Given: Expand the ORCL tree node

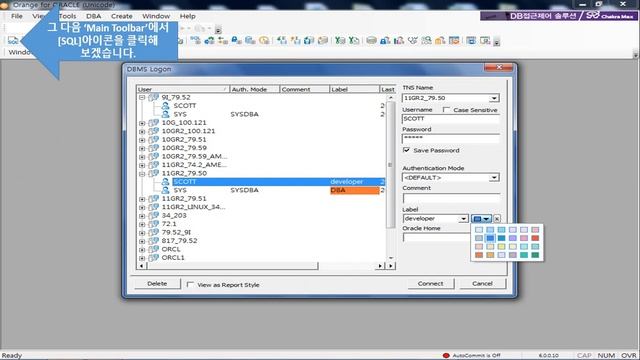Looking at the screenshot, I should pos(142,249).
